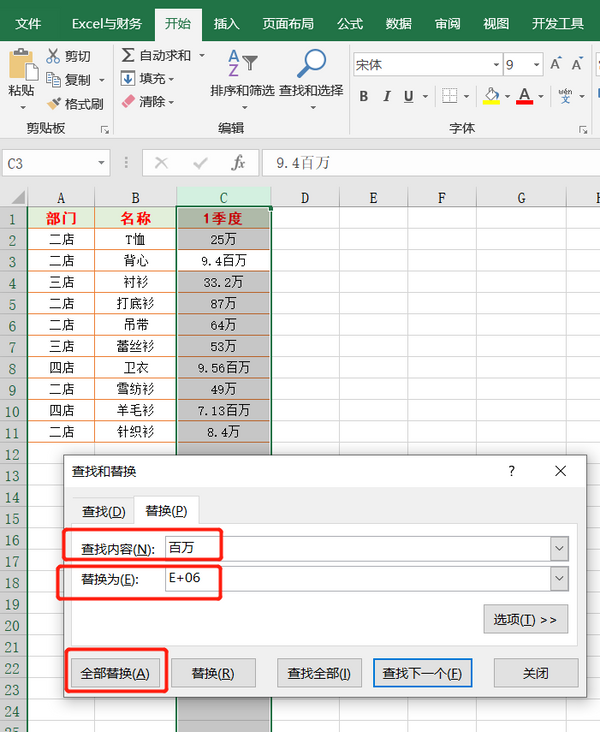The height and width of the screenshot is (732, 600).
Task: Switch to the 审阅 Review tab
Action: pos(447,23)
